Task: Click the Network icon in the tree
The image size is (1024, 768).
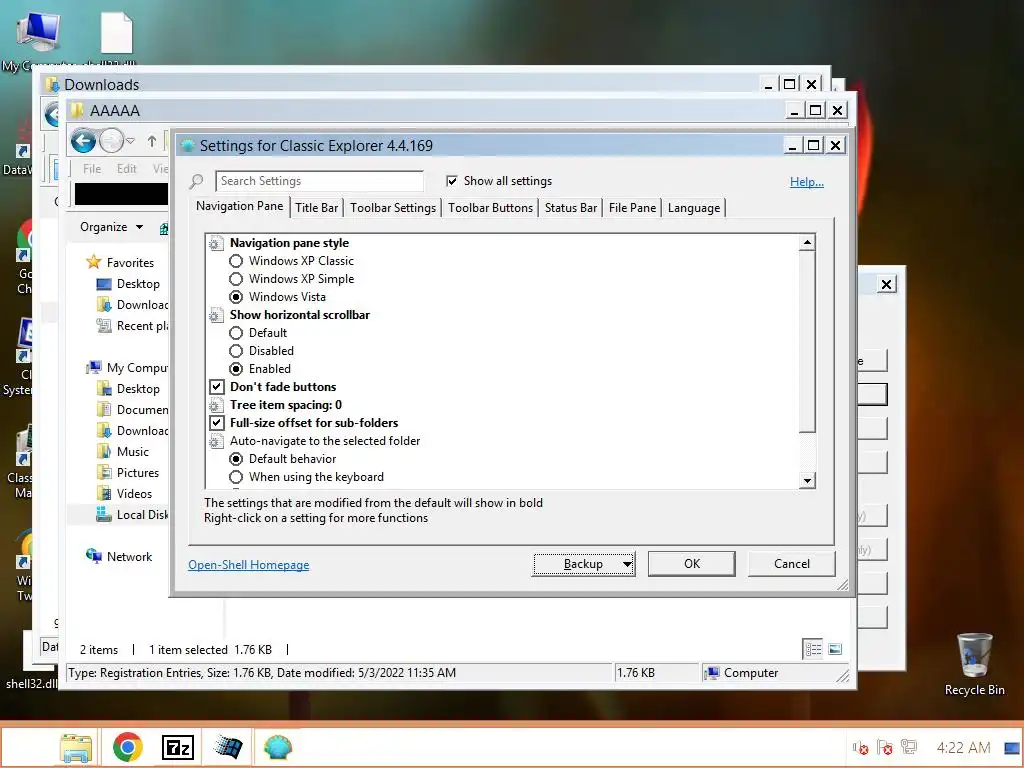Action: click(x=94, y=556)
